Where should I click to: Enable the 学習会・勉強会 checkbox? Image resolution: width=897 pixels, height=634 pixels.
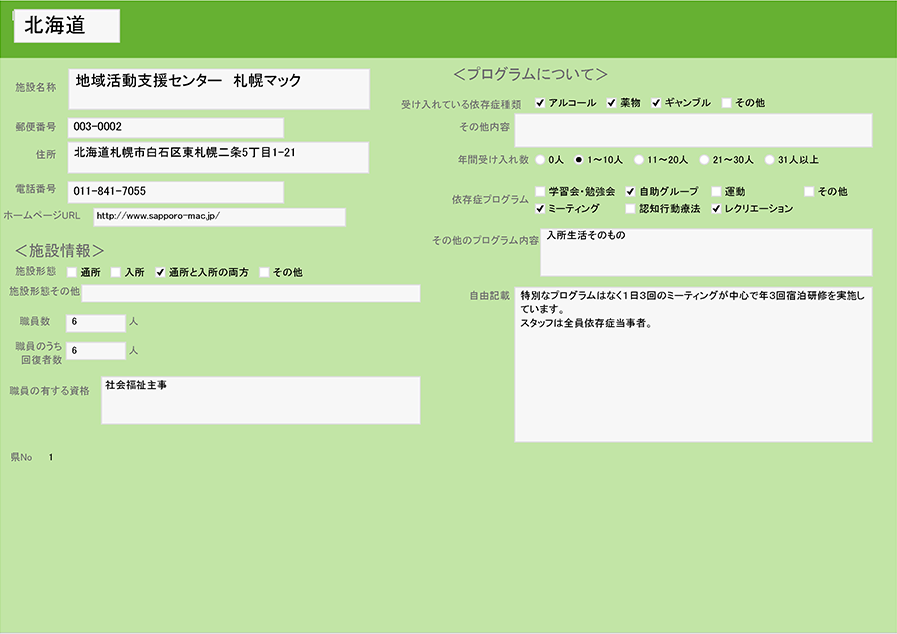541,191
